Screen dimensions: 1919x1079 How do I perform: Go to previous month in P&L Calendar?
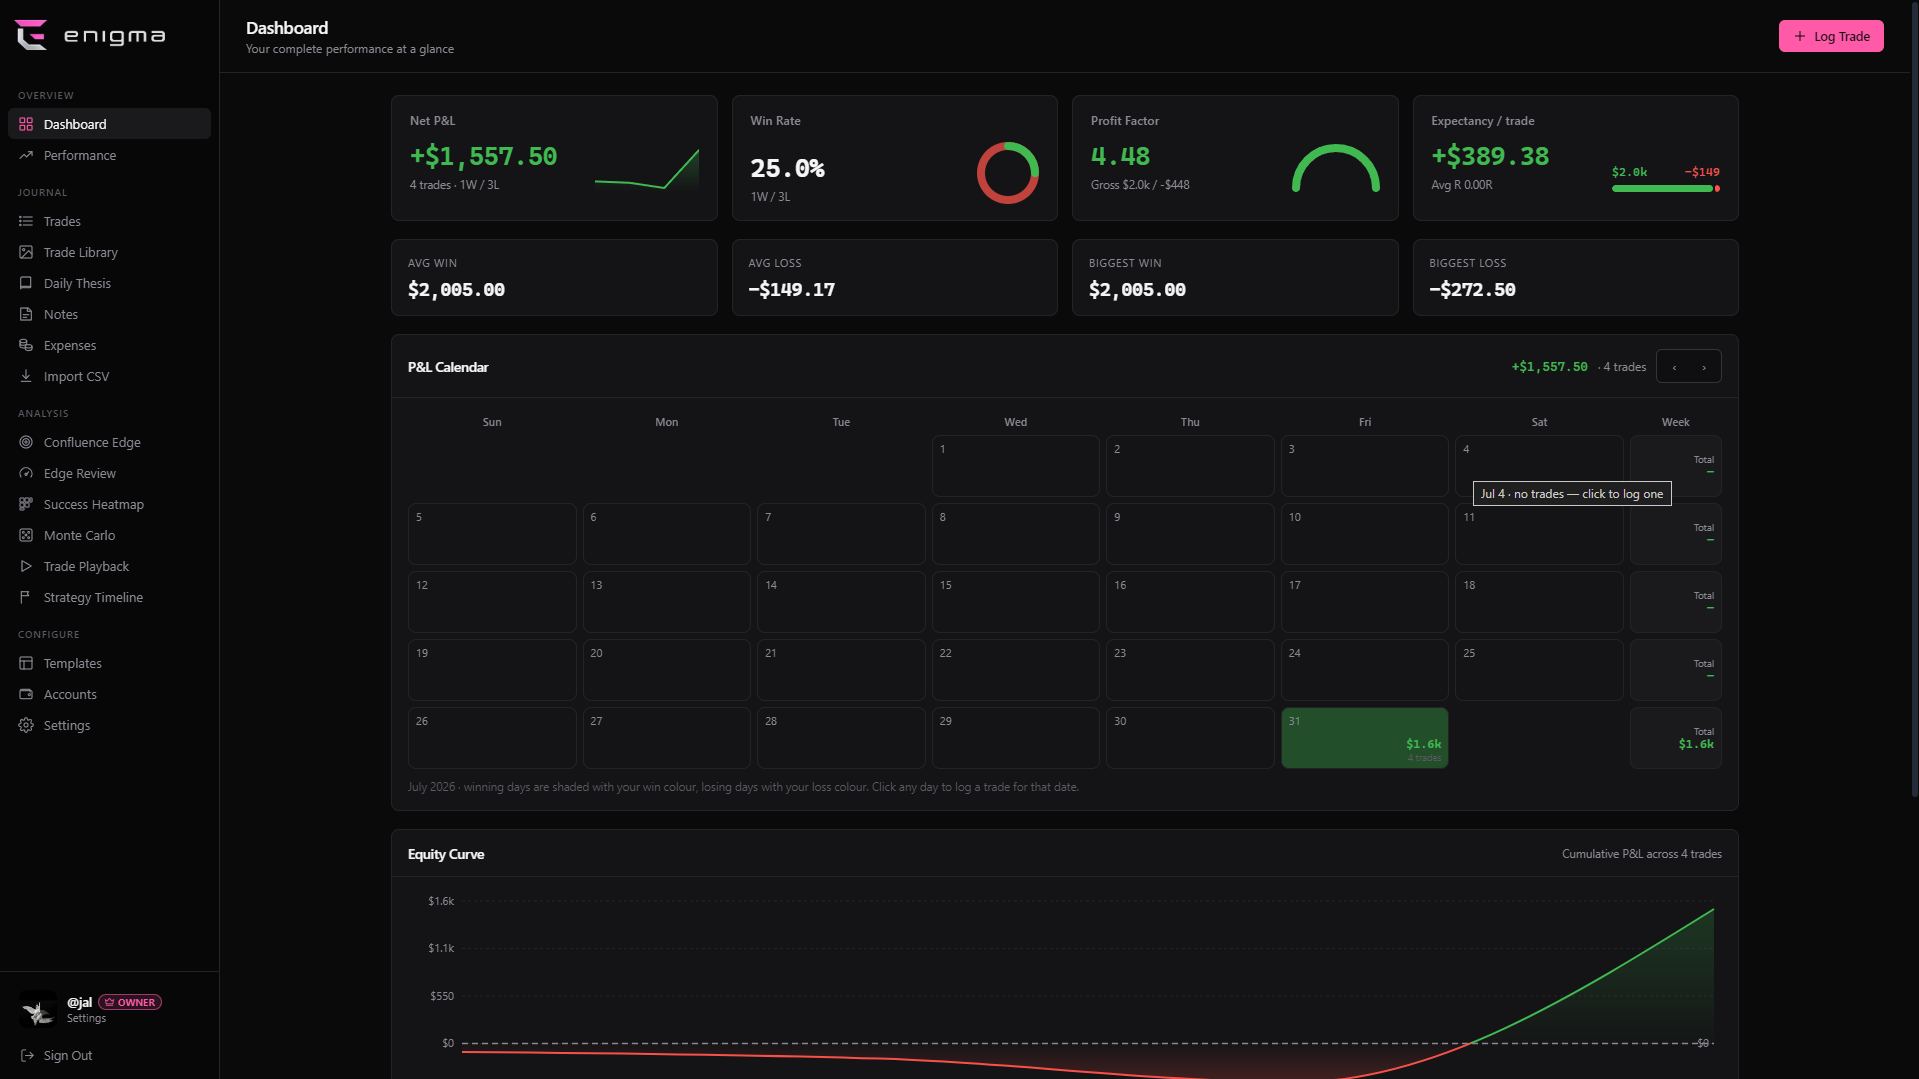[x=1674, y=367]
